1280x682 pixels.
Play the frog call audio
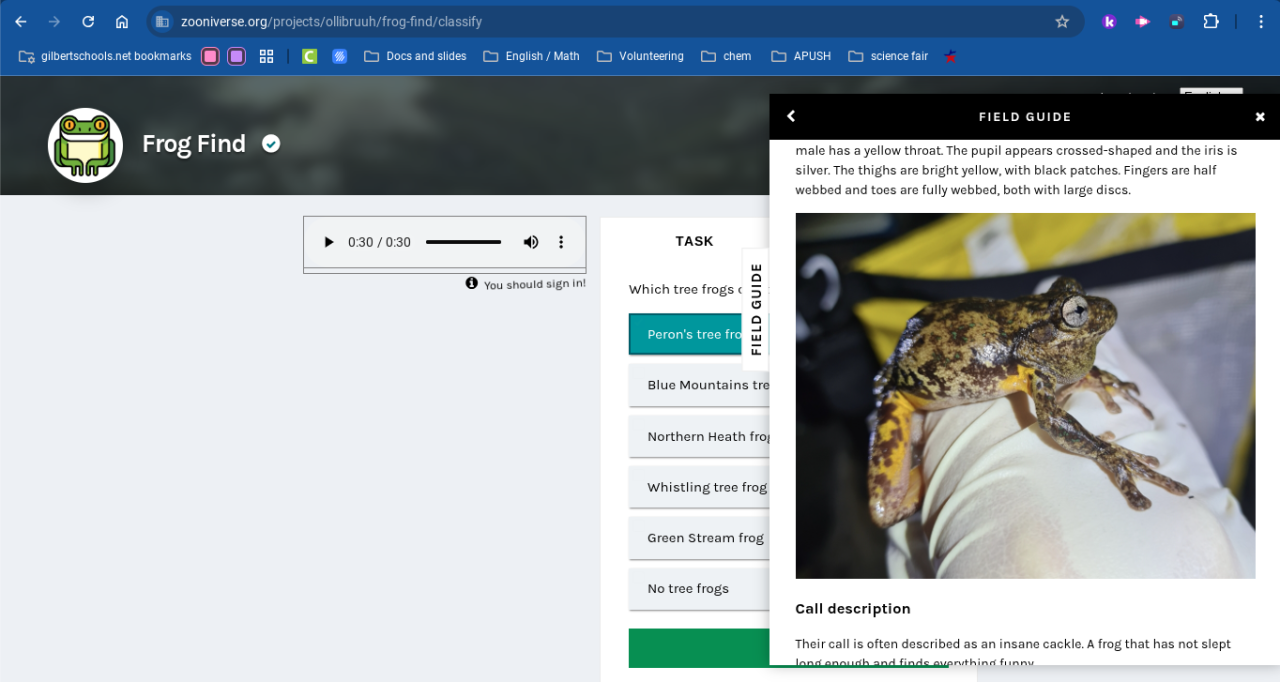point(328,242)
